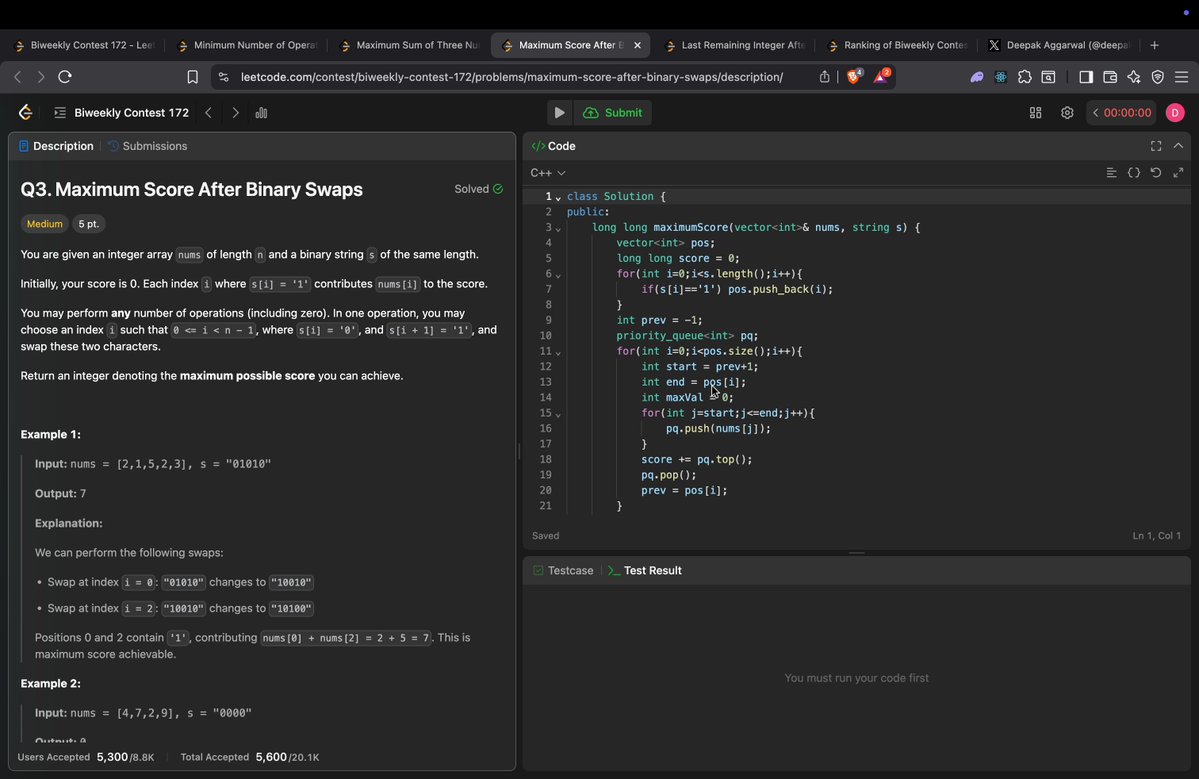Switch to the Description tab

(x=56, y=146)
